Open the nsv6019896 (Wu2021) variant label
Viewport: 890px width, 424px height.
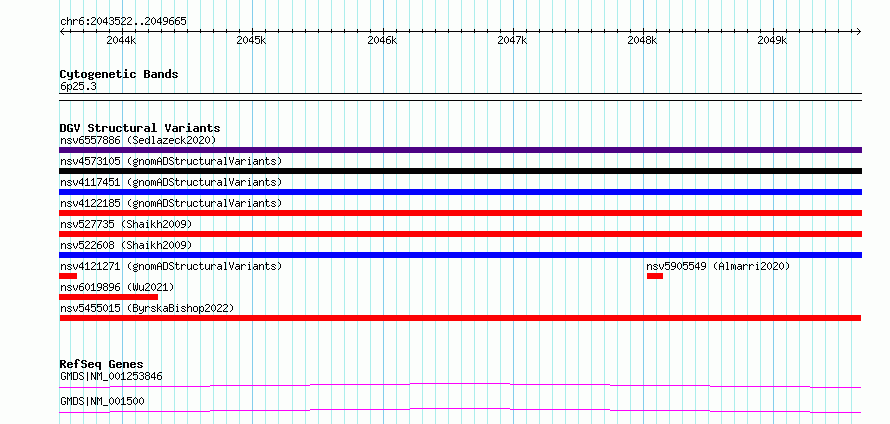click(x=117, y=287)
